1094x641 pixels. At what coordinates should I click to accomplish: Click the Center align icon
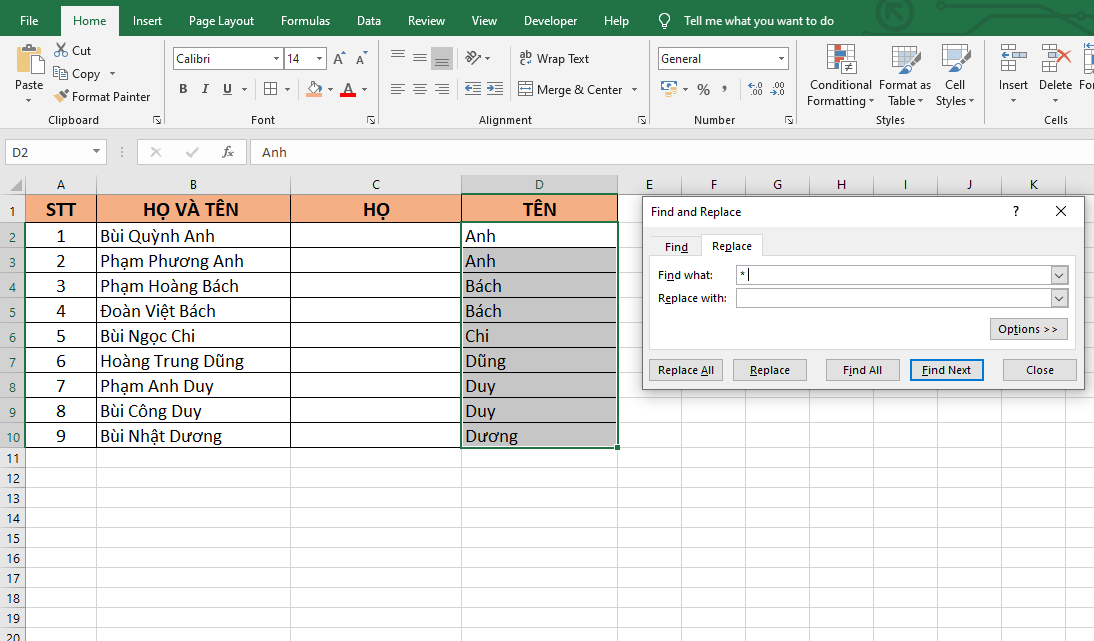click(419, 89)
